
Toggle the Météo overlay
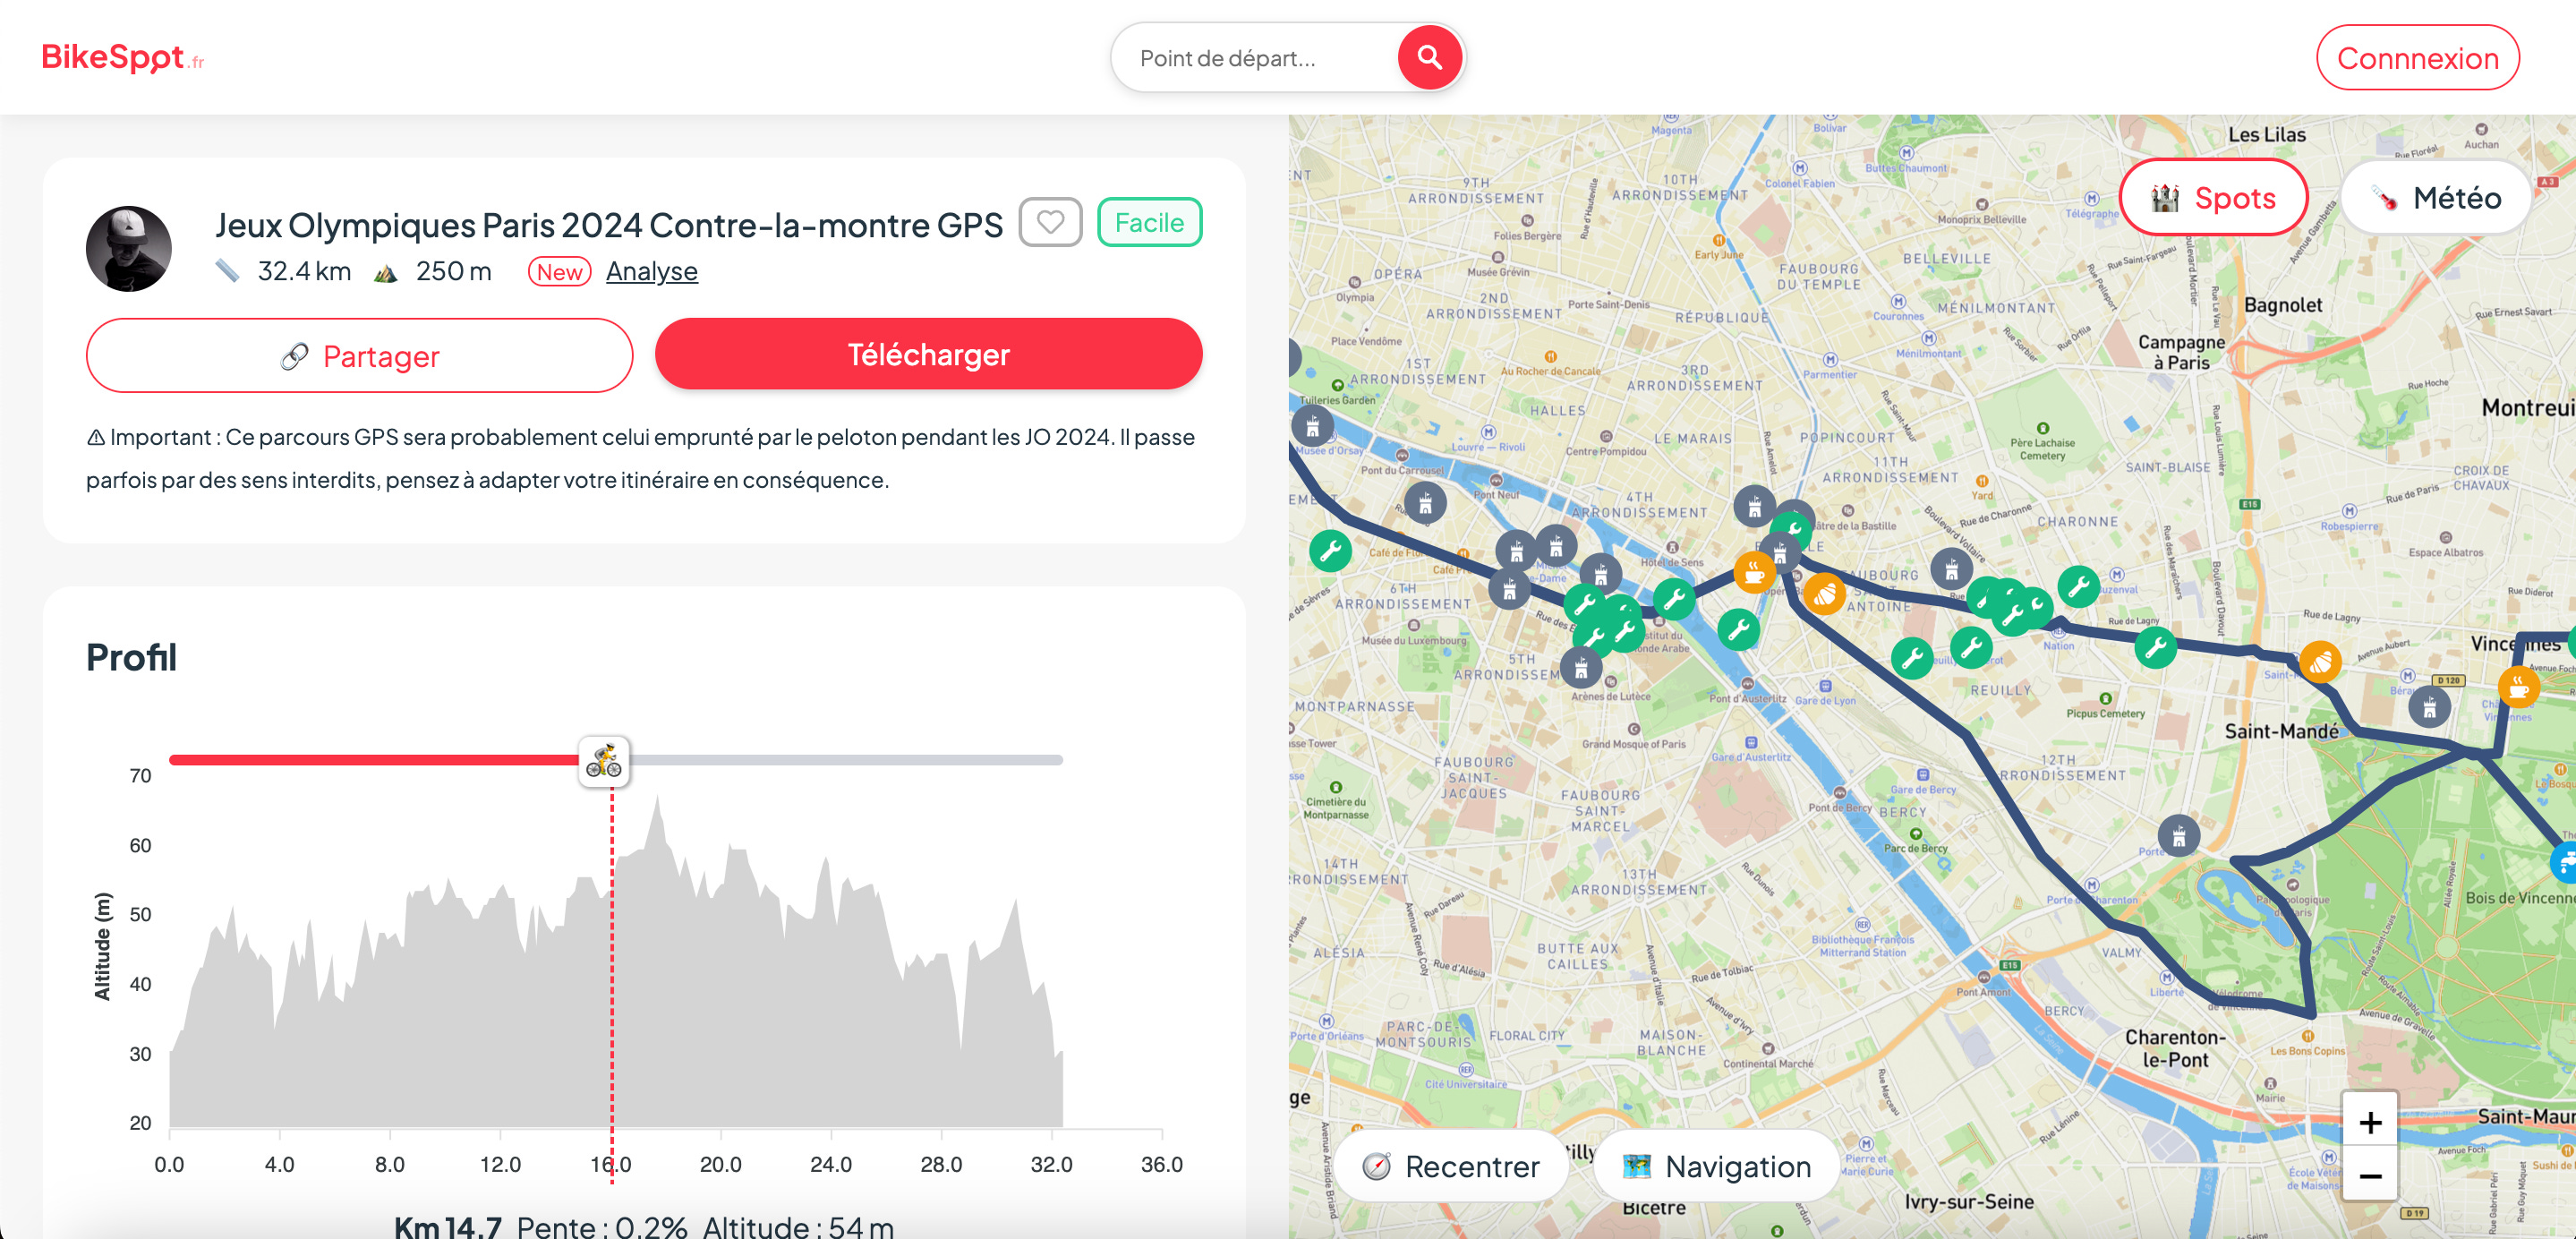coord(2436,197)
